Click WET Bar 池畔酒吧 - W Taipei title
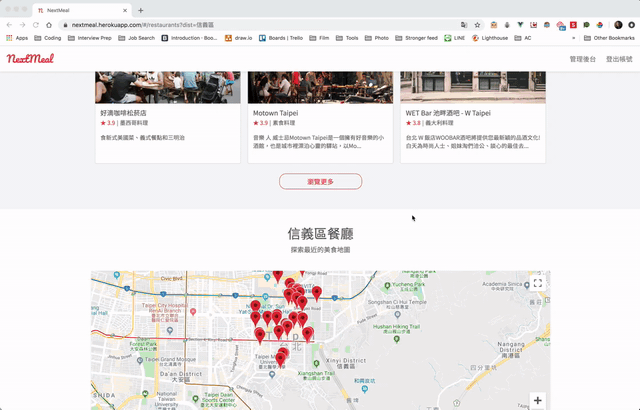 (448, 113)
